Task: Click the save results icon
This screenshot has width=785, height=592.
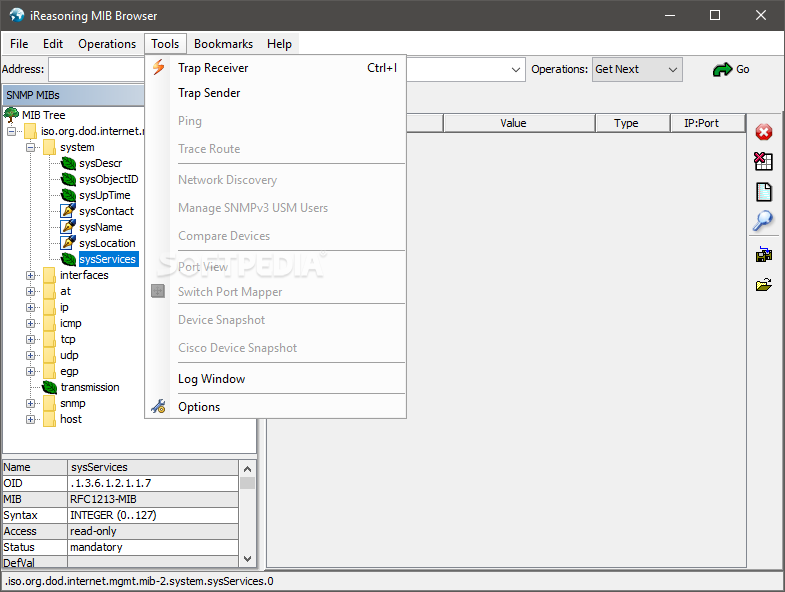Action: click(x=763, y=254)
